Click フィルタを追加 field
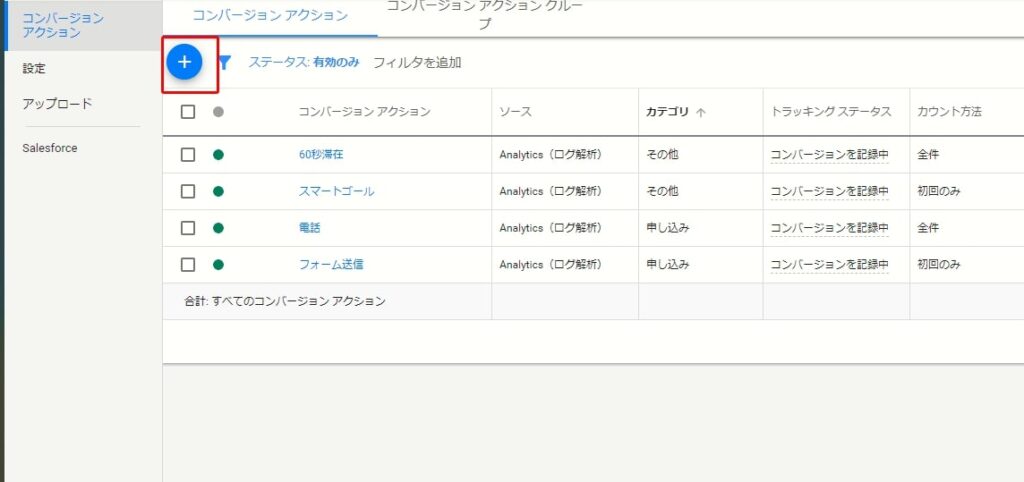 417,63
